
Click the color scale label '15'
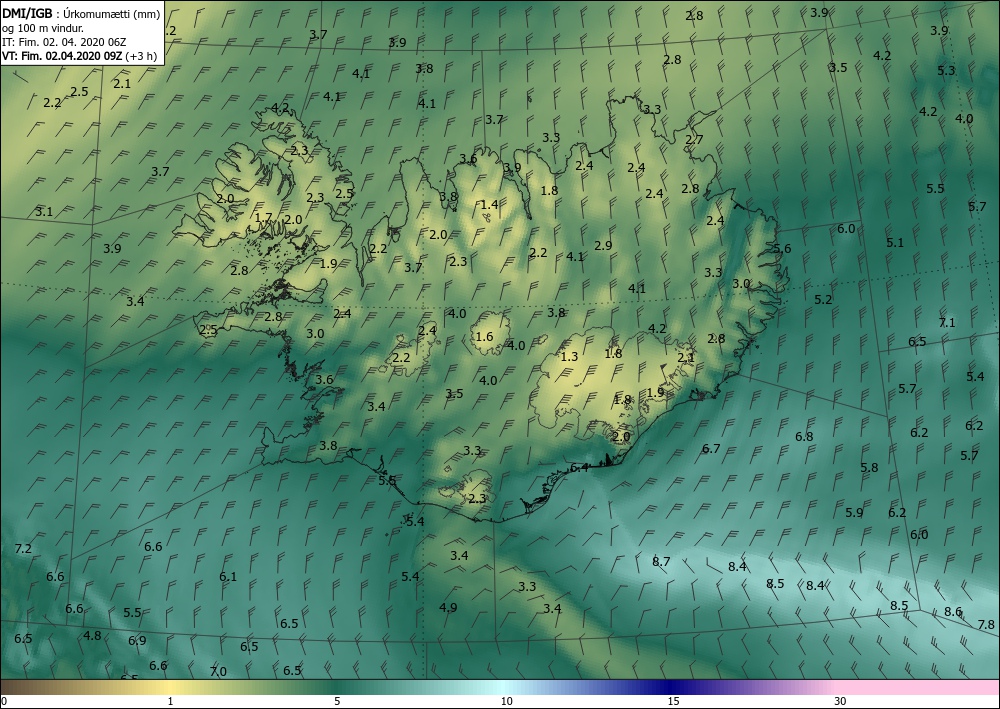(673, 702)
